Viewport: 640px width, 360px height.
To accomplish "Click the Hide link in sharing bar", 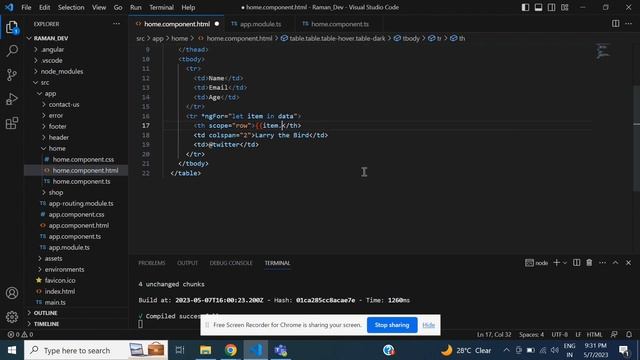I will tap(429, 325).
